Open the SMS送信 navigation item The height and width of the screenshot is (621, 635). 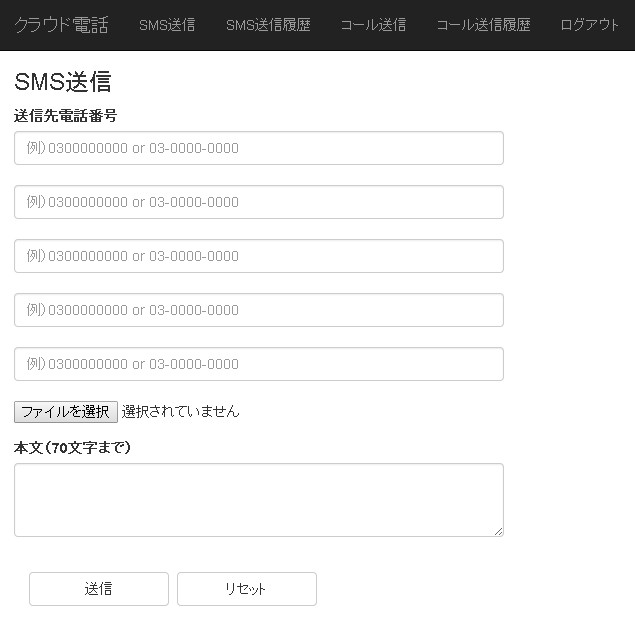167,25
